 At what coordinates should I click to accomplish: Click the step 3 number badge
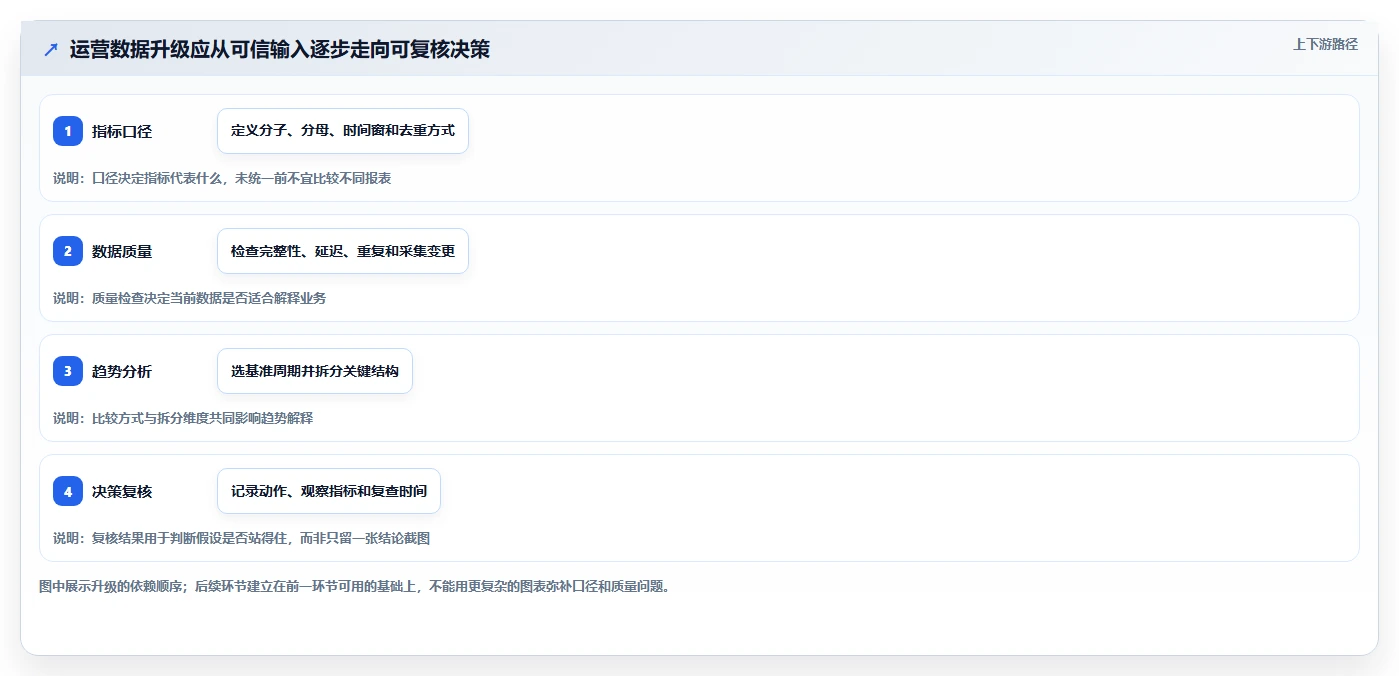click(x=68, y=371)
